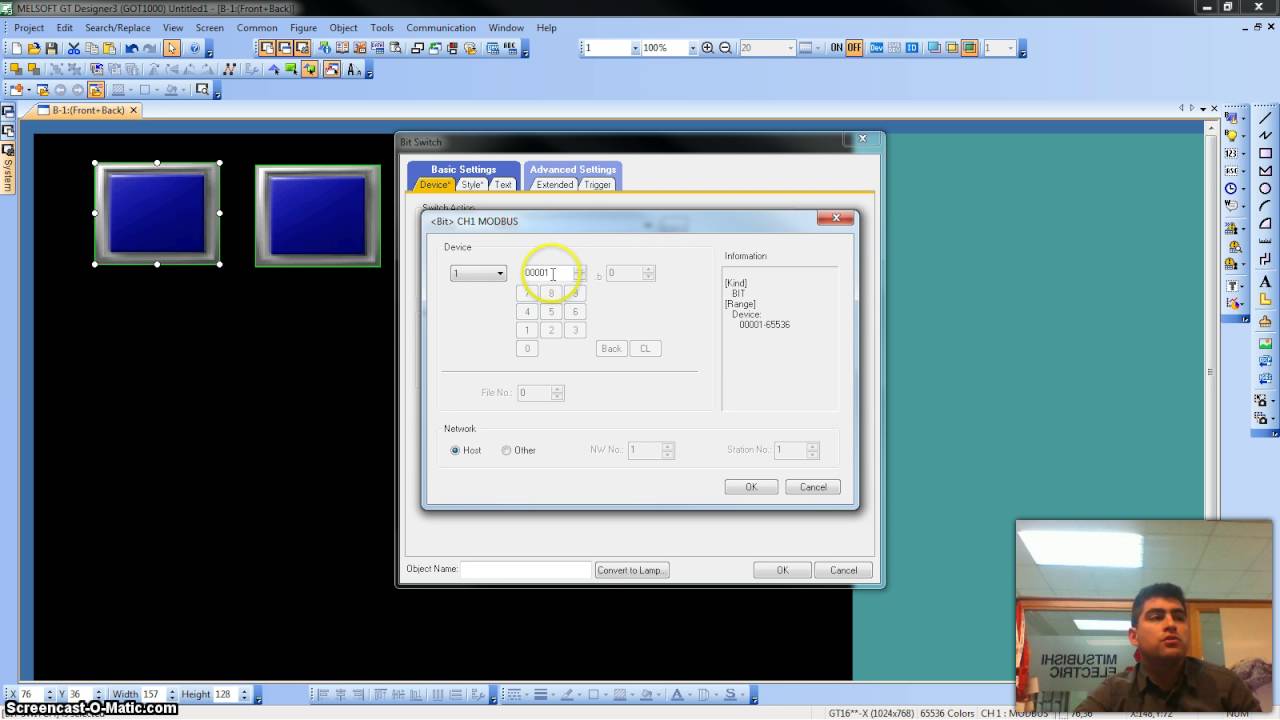Viewport: 1280px width, 720px height.
Task: Select the Other network radio button
Action: point(506,450)
